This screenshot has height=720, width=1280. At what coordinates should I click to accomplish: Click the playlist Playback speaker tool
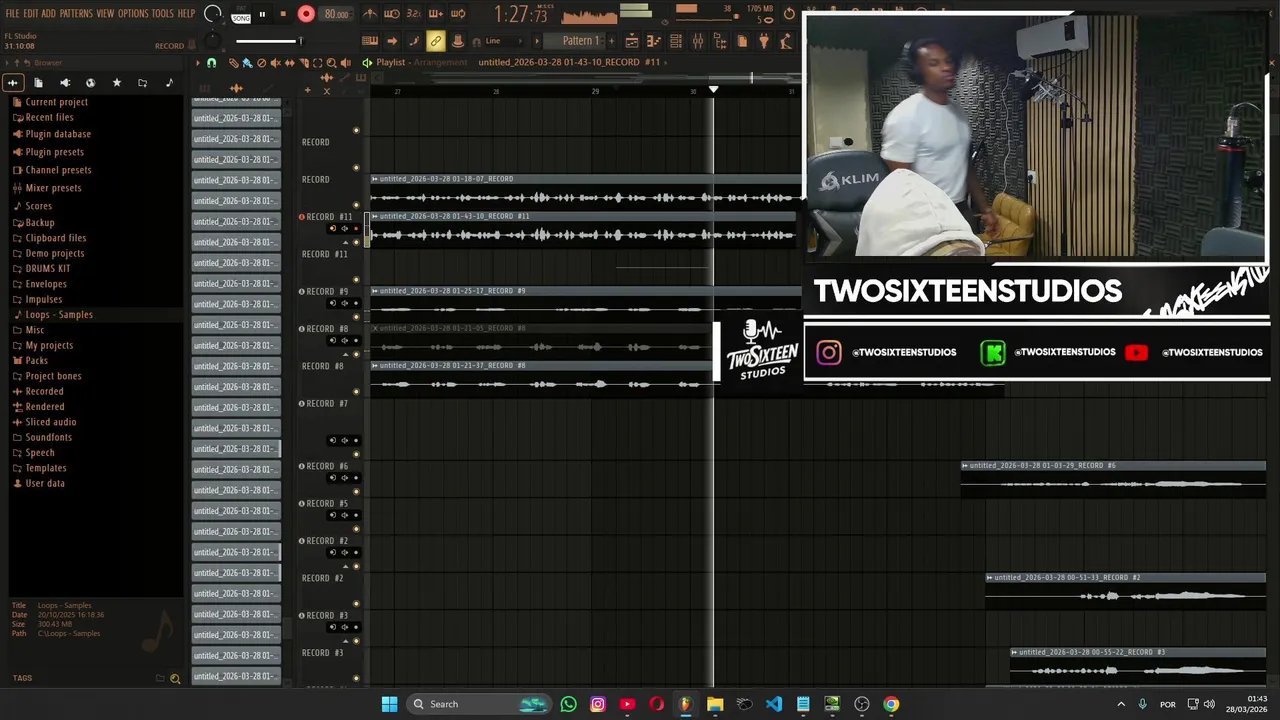[346, 62]
